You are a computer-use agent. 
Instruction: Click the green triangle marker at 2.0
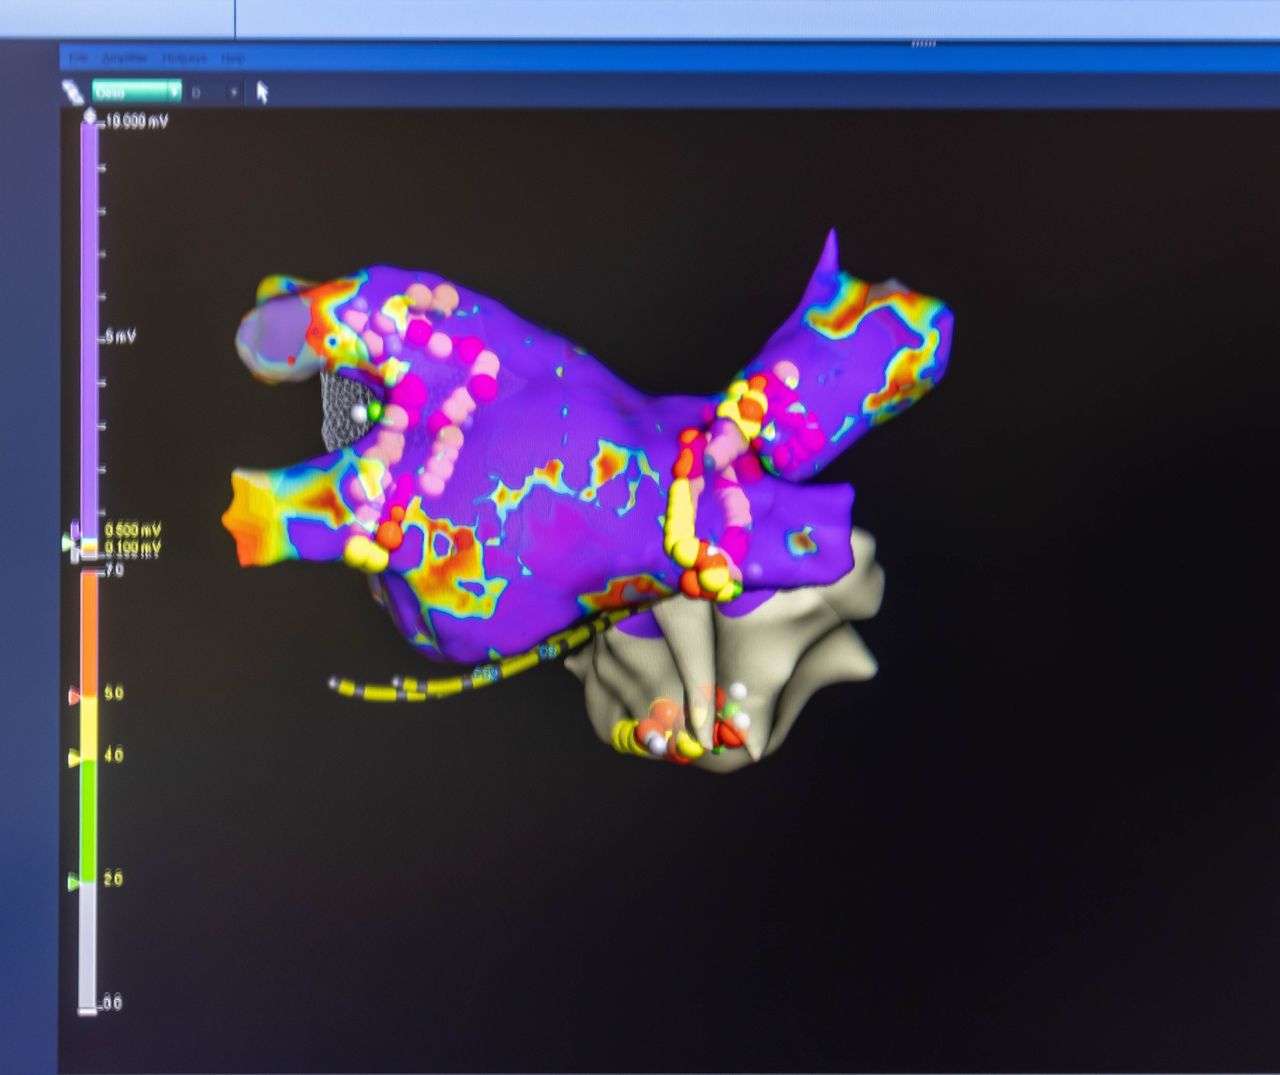click(73, 881)
